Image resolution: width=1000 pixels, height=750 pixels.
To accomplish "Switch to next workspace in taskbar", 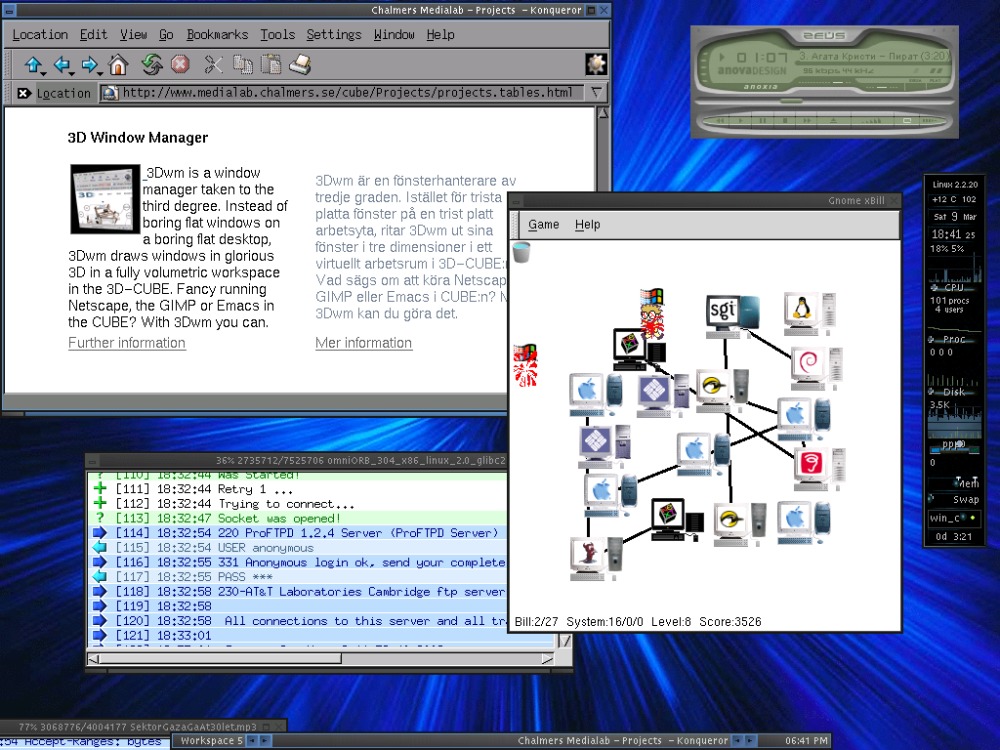I will 264,740.
